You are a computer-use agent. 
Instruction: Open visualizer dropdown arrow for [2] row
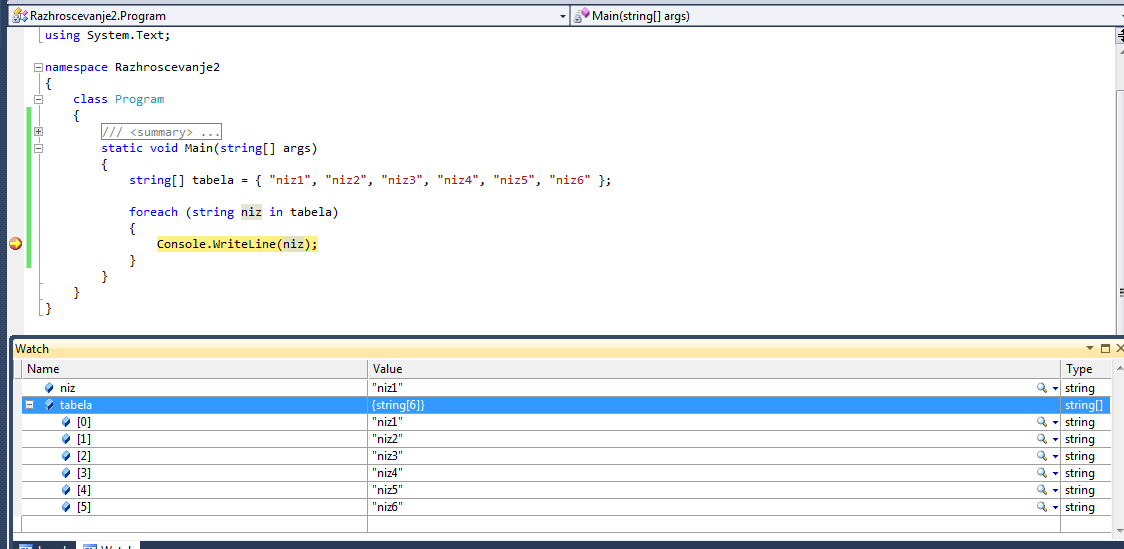pyautogui.click(x=1054, y=457)
